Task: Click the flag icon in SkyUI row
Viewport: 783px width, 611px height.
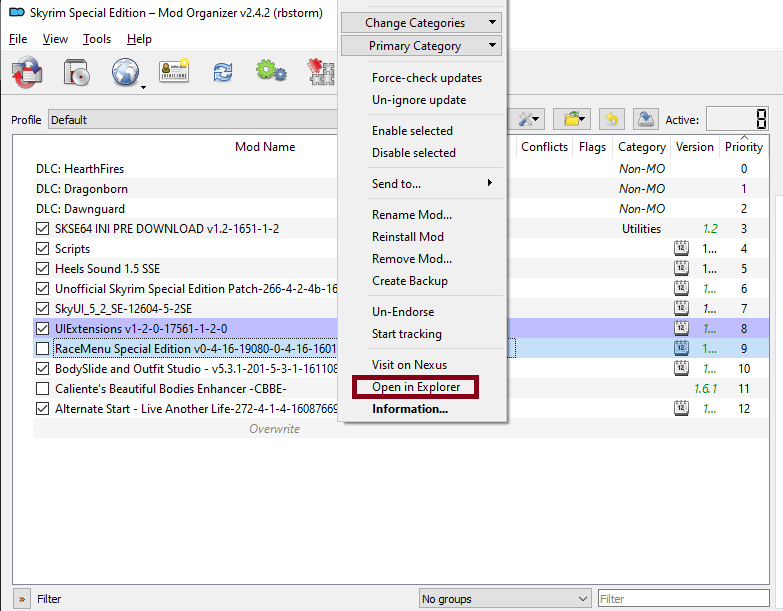Action: click(x=681, y=308)
